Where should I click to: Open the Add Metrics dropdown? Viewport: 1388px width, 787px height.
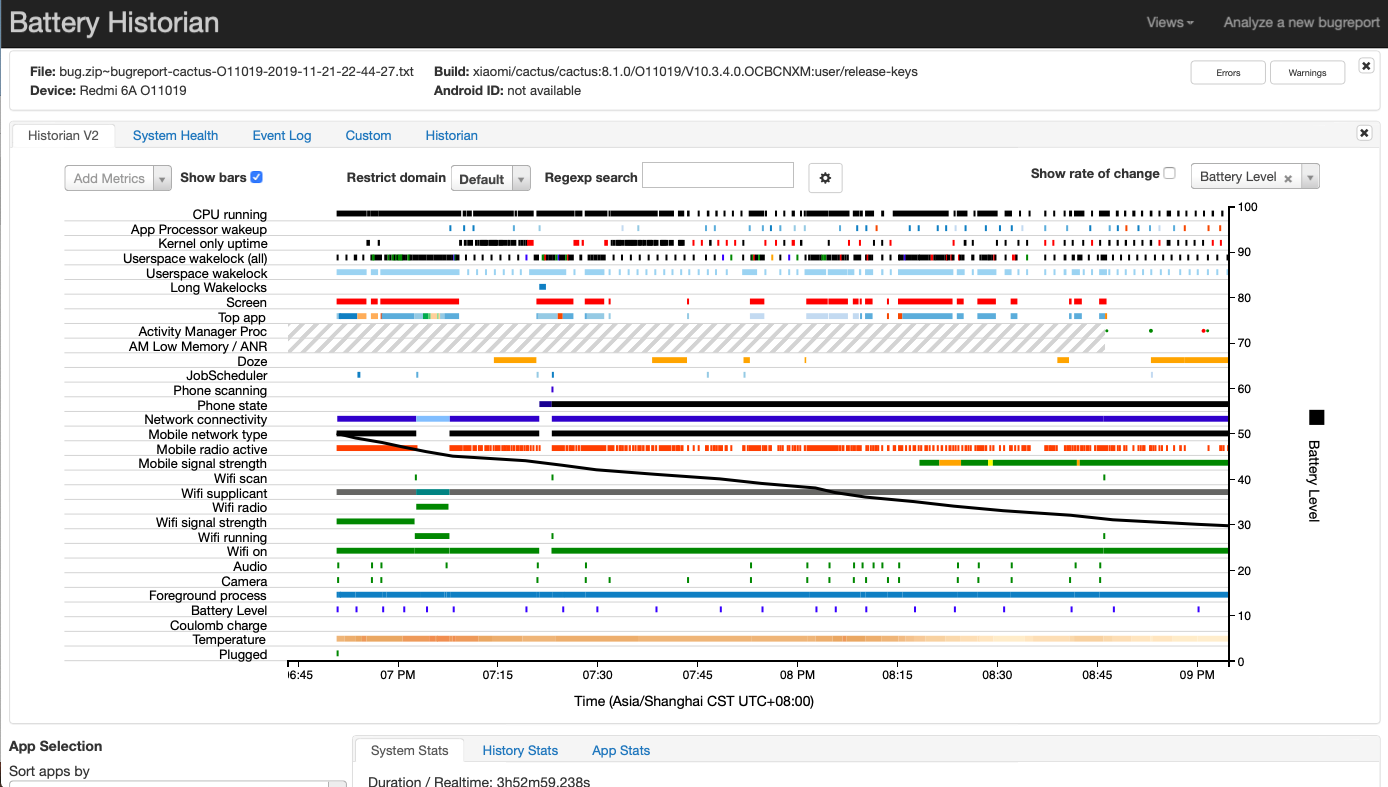(x=118, y=178)
